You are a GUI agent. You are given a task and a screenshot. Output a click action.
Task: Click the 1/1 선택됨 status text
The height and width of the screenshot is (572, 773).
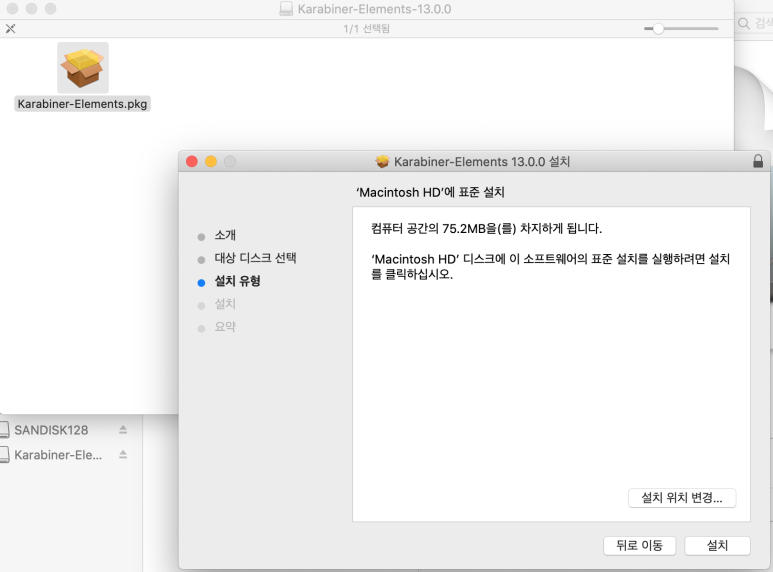[x=366, y=29]
